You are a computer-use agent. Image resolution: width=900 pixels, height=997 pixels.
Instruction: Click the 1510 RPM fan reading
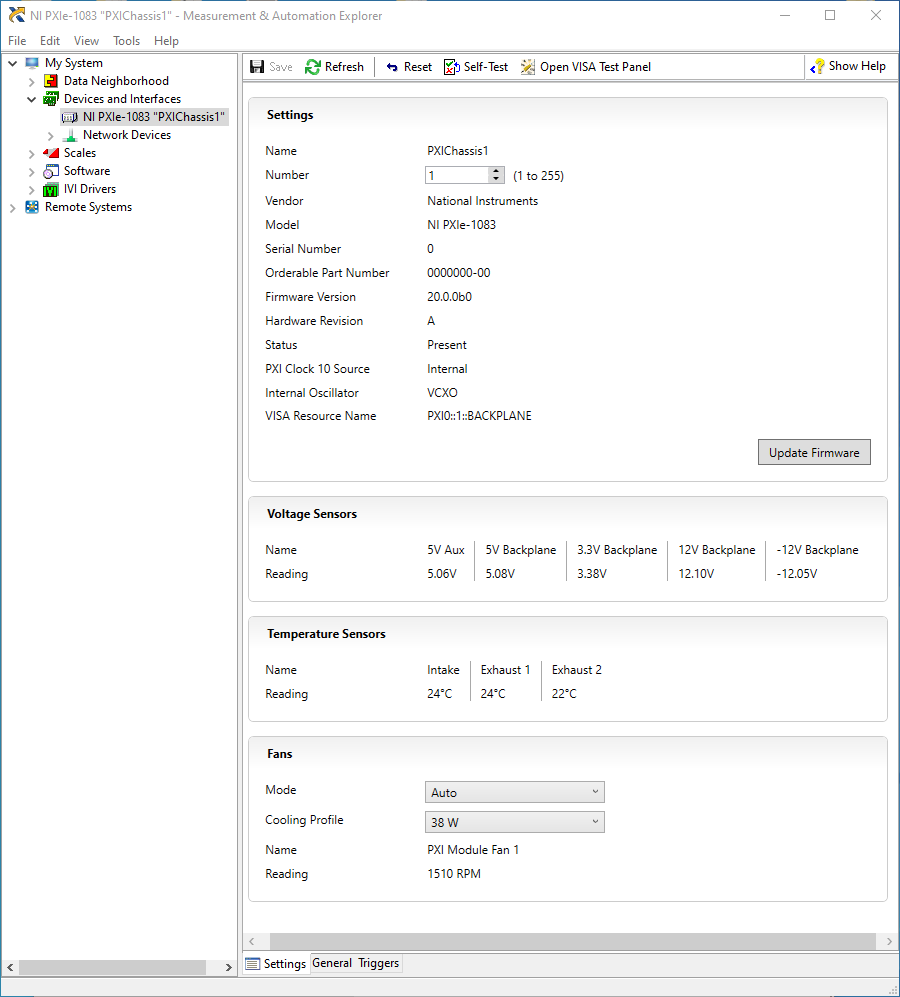coord(453,874)
